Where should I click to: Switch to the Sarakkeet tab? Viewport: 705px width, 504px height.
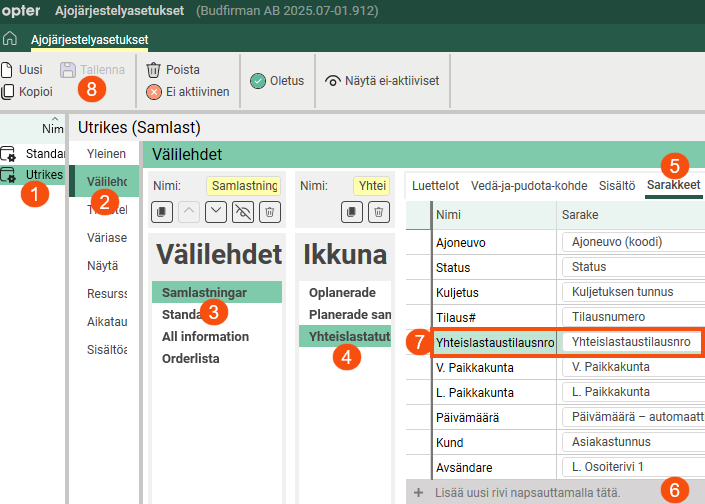[x=673, y=185]
